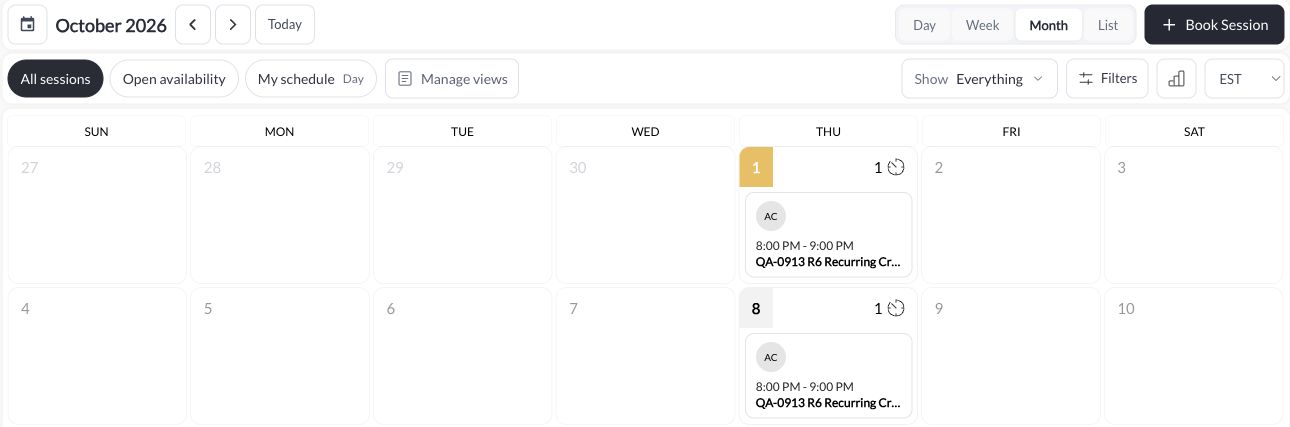Switch to Day view

tap(925, 25)
